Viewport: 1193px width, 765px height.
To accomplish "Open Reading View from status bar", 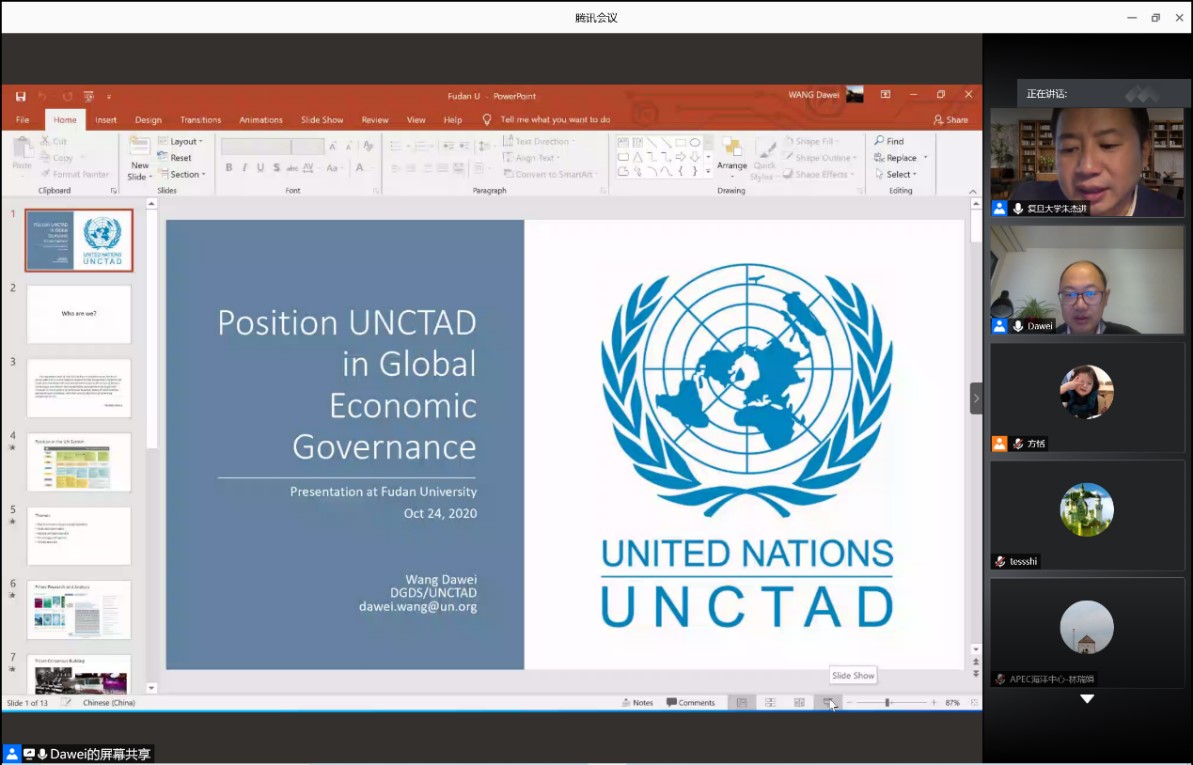I will point(799,703).
